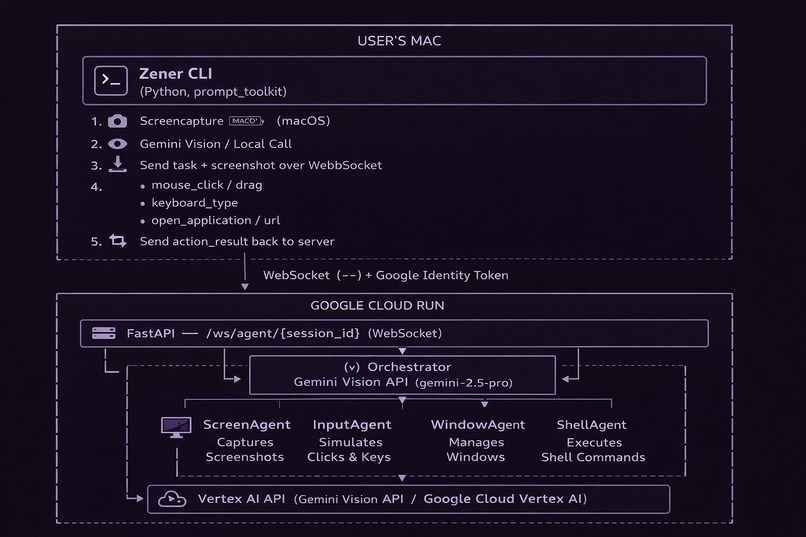Click the "(Python, prompt_toolkit)" subtitle
This screenshot has height=537, width=806.
[x=213, y=91]
